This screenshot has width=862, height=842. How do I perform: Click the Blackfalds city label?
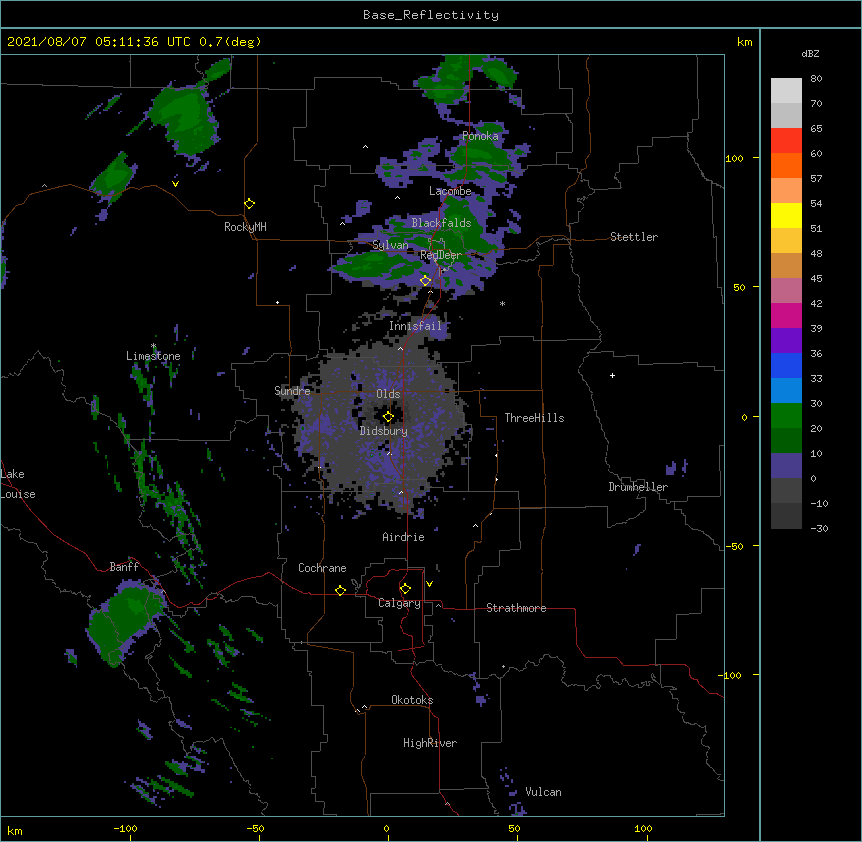tap(441, 223)
